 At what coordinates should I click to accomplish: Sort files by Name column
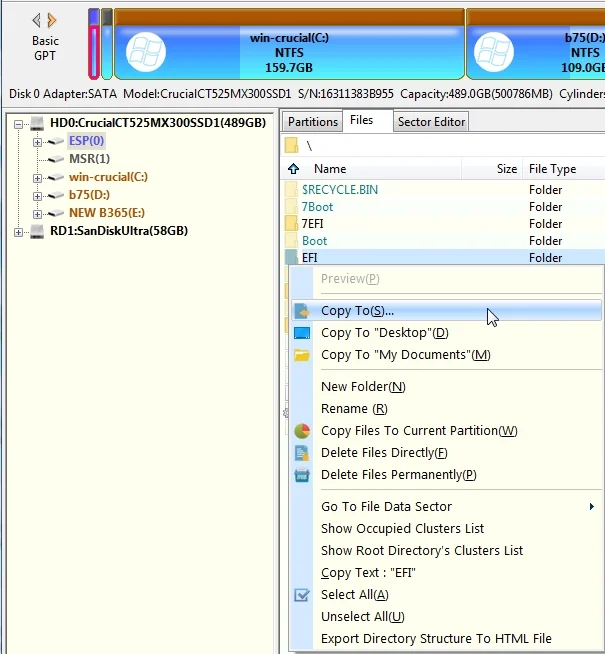point(330,169)
